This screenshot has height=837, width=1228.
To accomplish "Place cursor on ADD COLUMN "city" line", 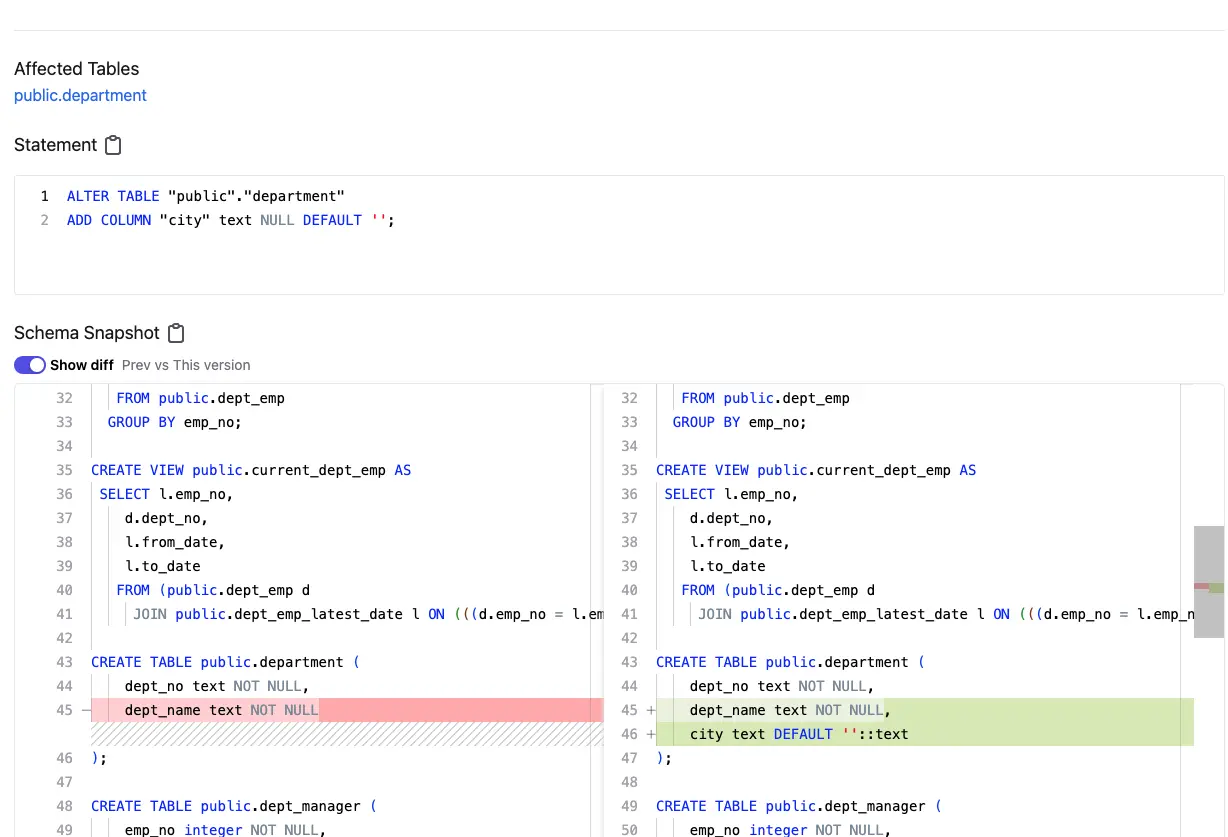I will click(230, 220).
